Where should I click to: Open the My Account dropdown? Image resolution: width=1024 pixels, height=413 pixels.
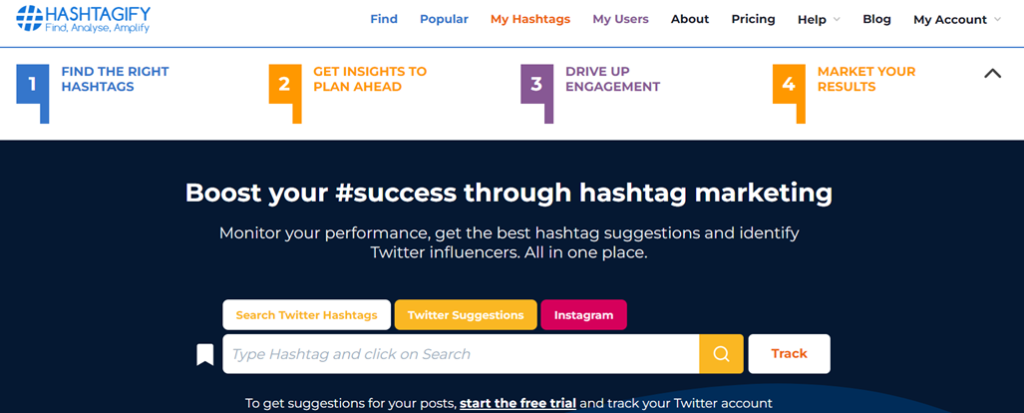[957, 20]
